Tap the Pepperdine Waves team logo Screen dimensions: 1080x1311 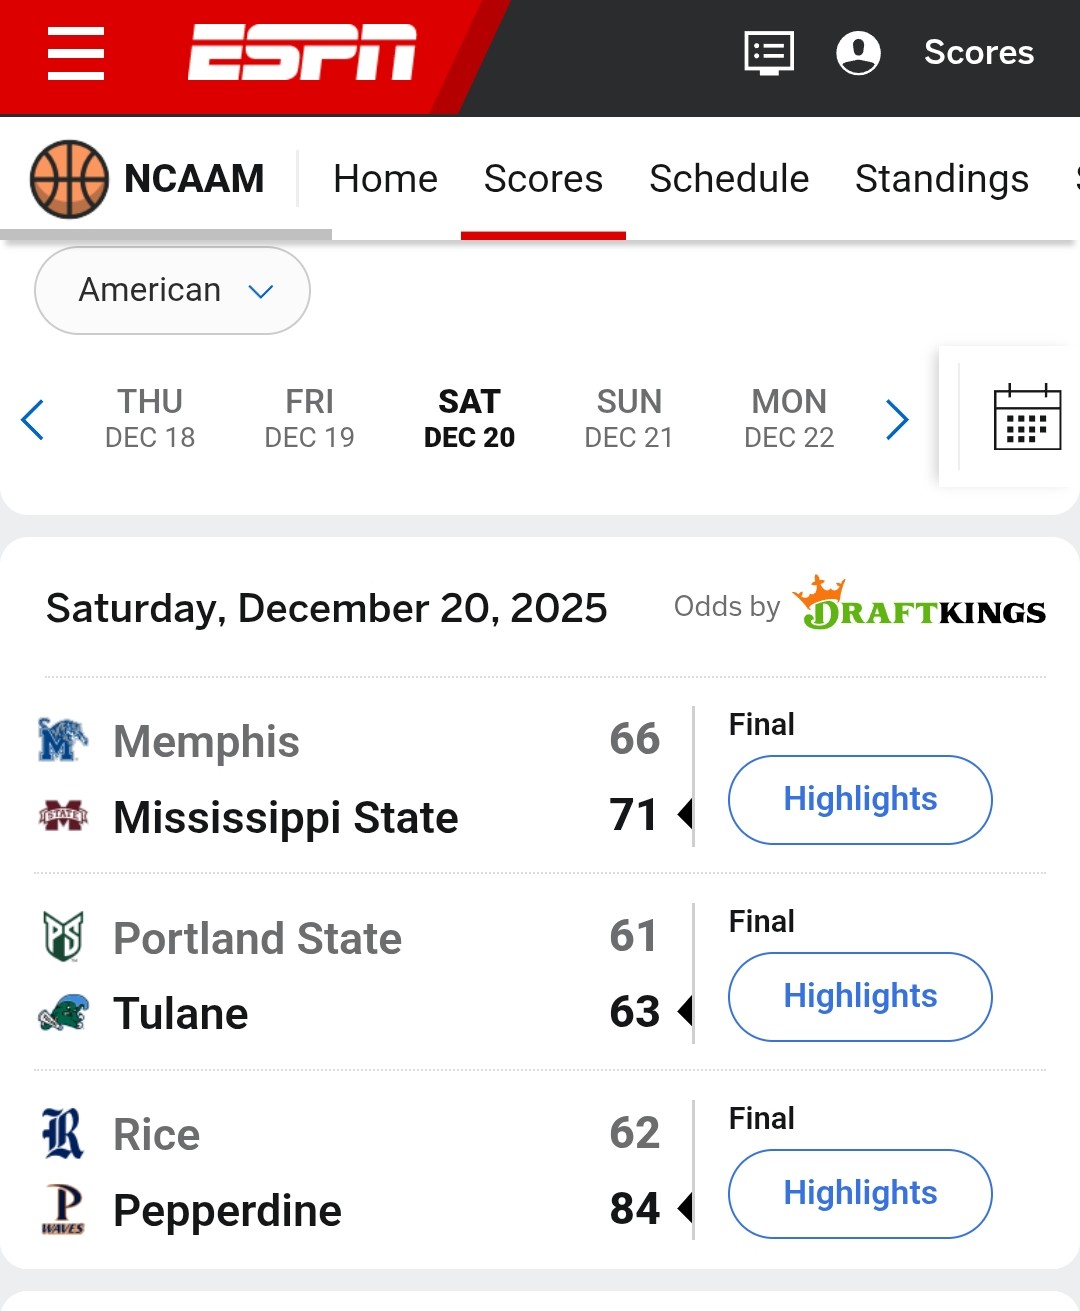coord(63,1210)
